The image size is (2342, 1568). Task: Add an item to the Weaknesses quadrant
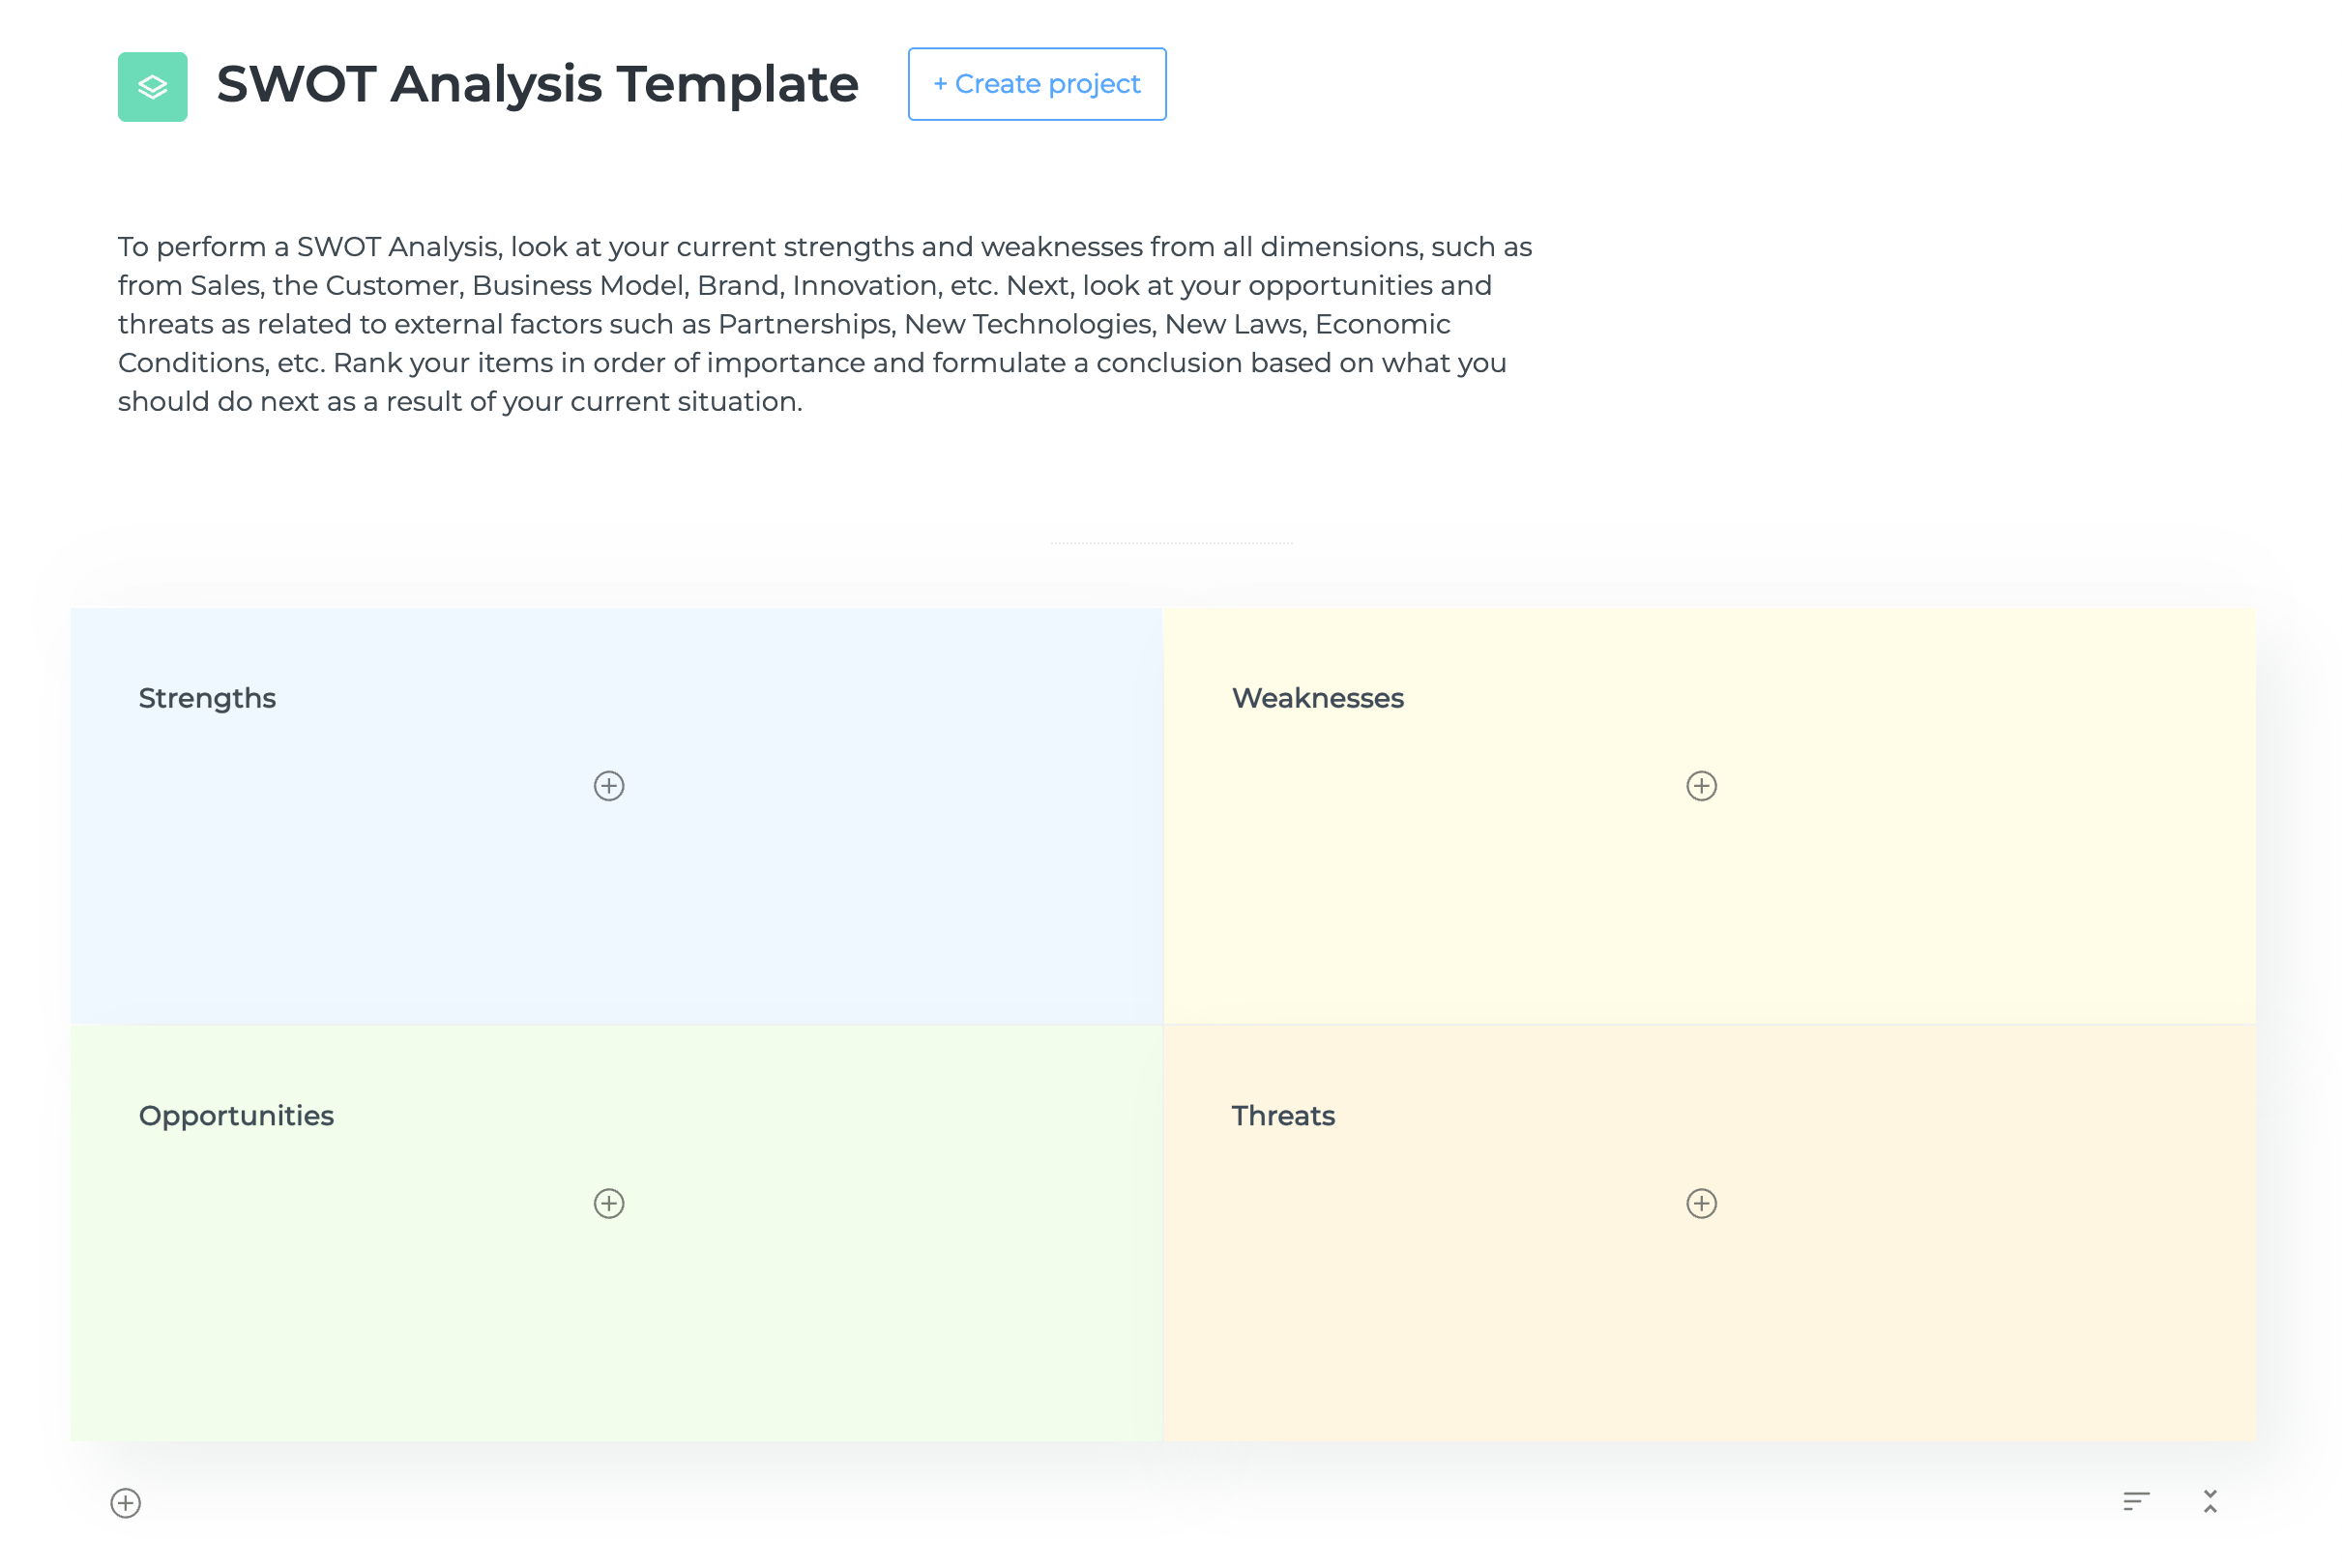point(1701,786)
